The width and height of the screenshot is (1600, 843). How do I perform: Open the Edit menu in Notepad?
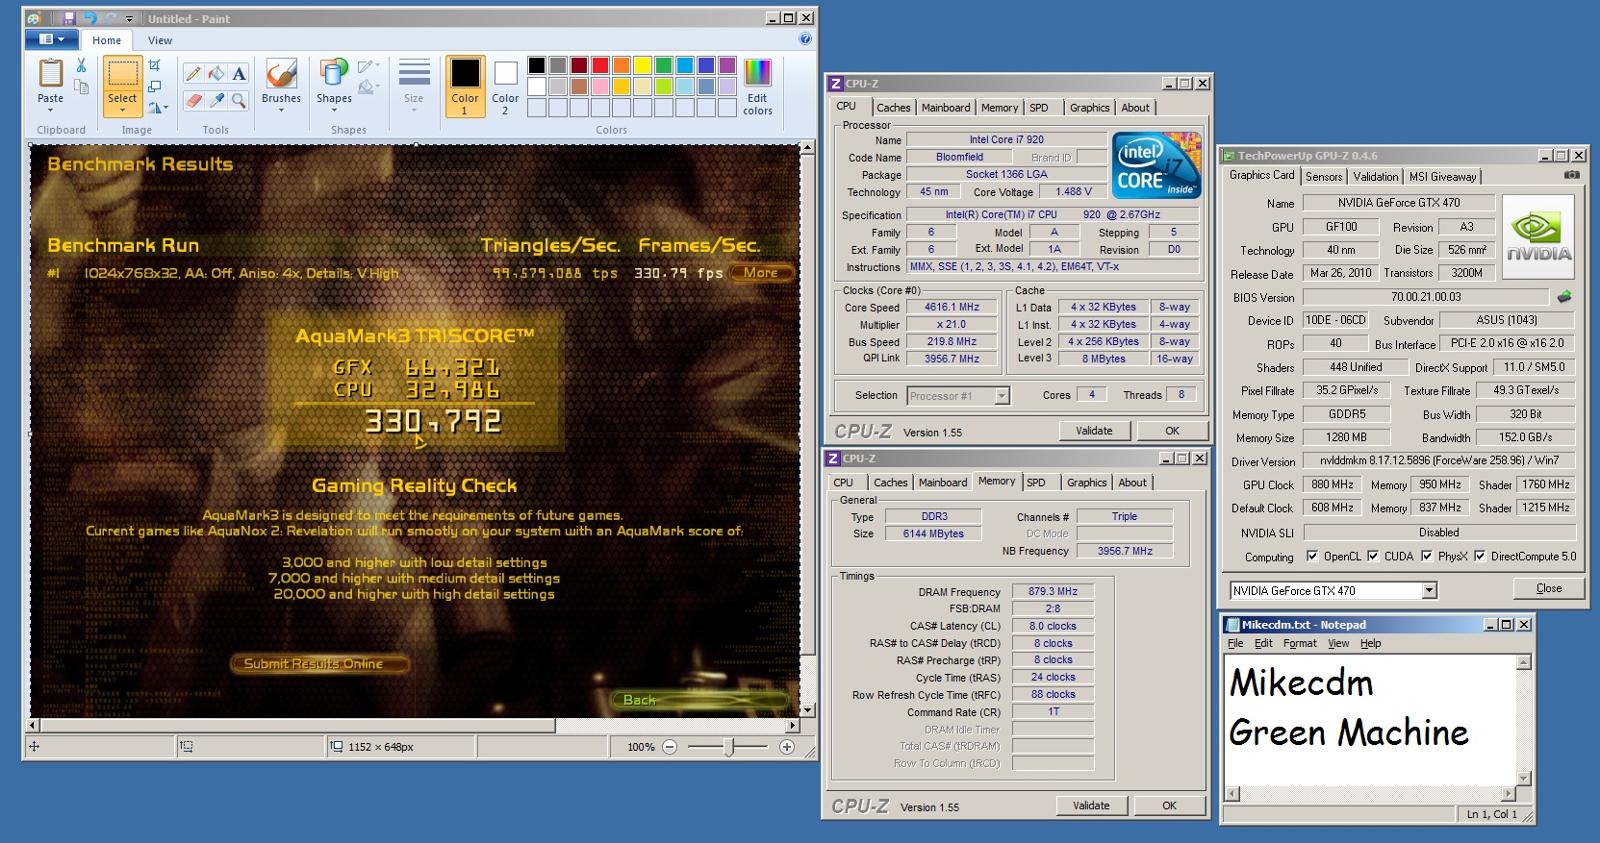coord(1263,643)
